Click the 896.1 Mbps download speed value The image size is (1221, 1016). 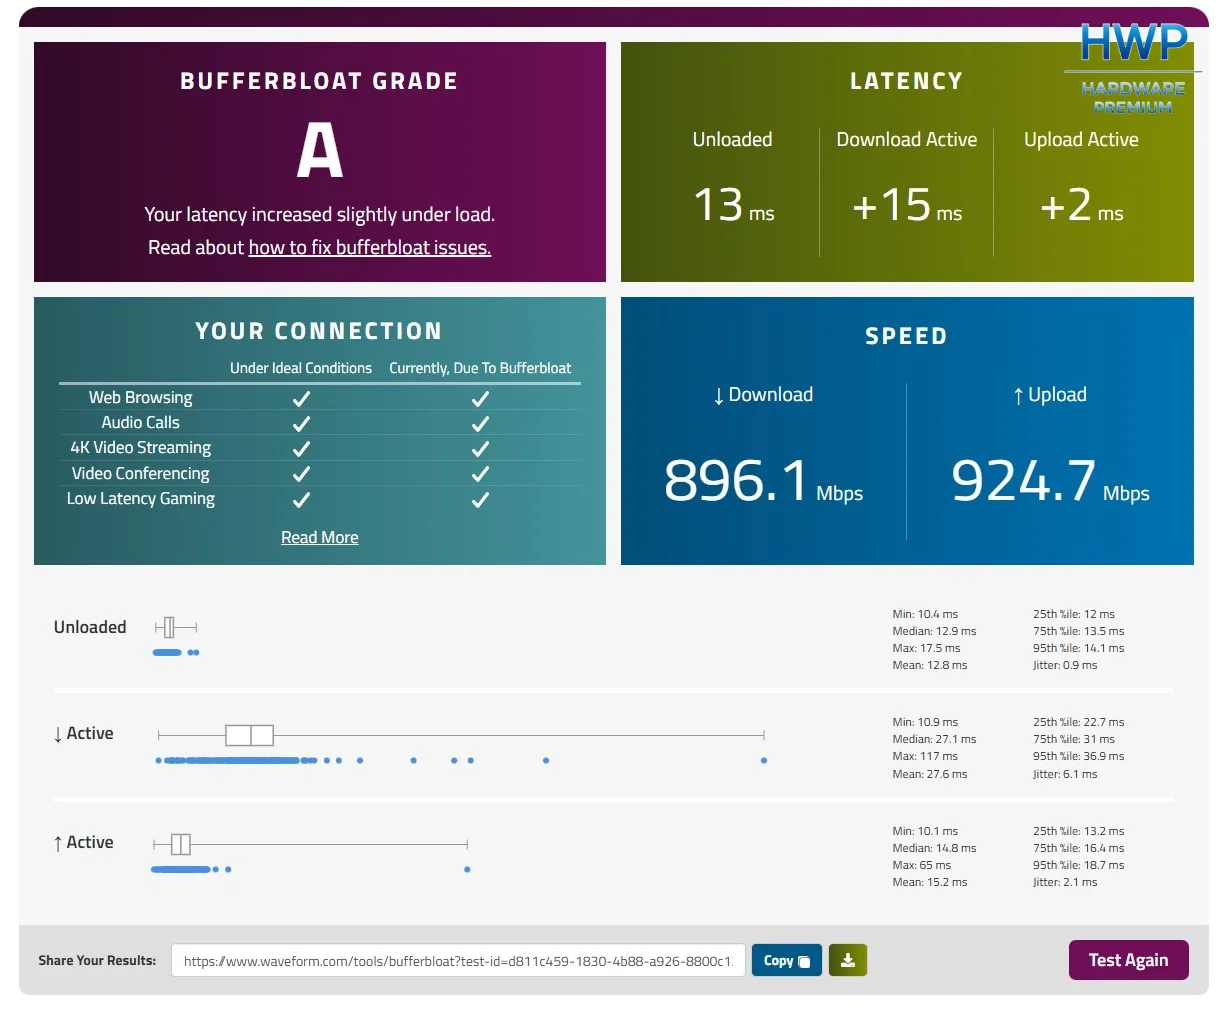737,481
